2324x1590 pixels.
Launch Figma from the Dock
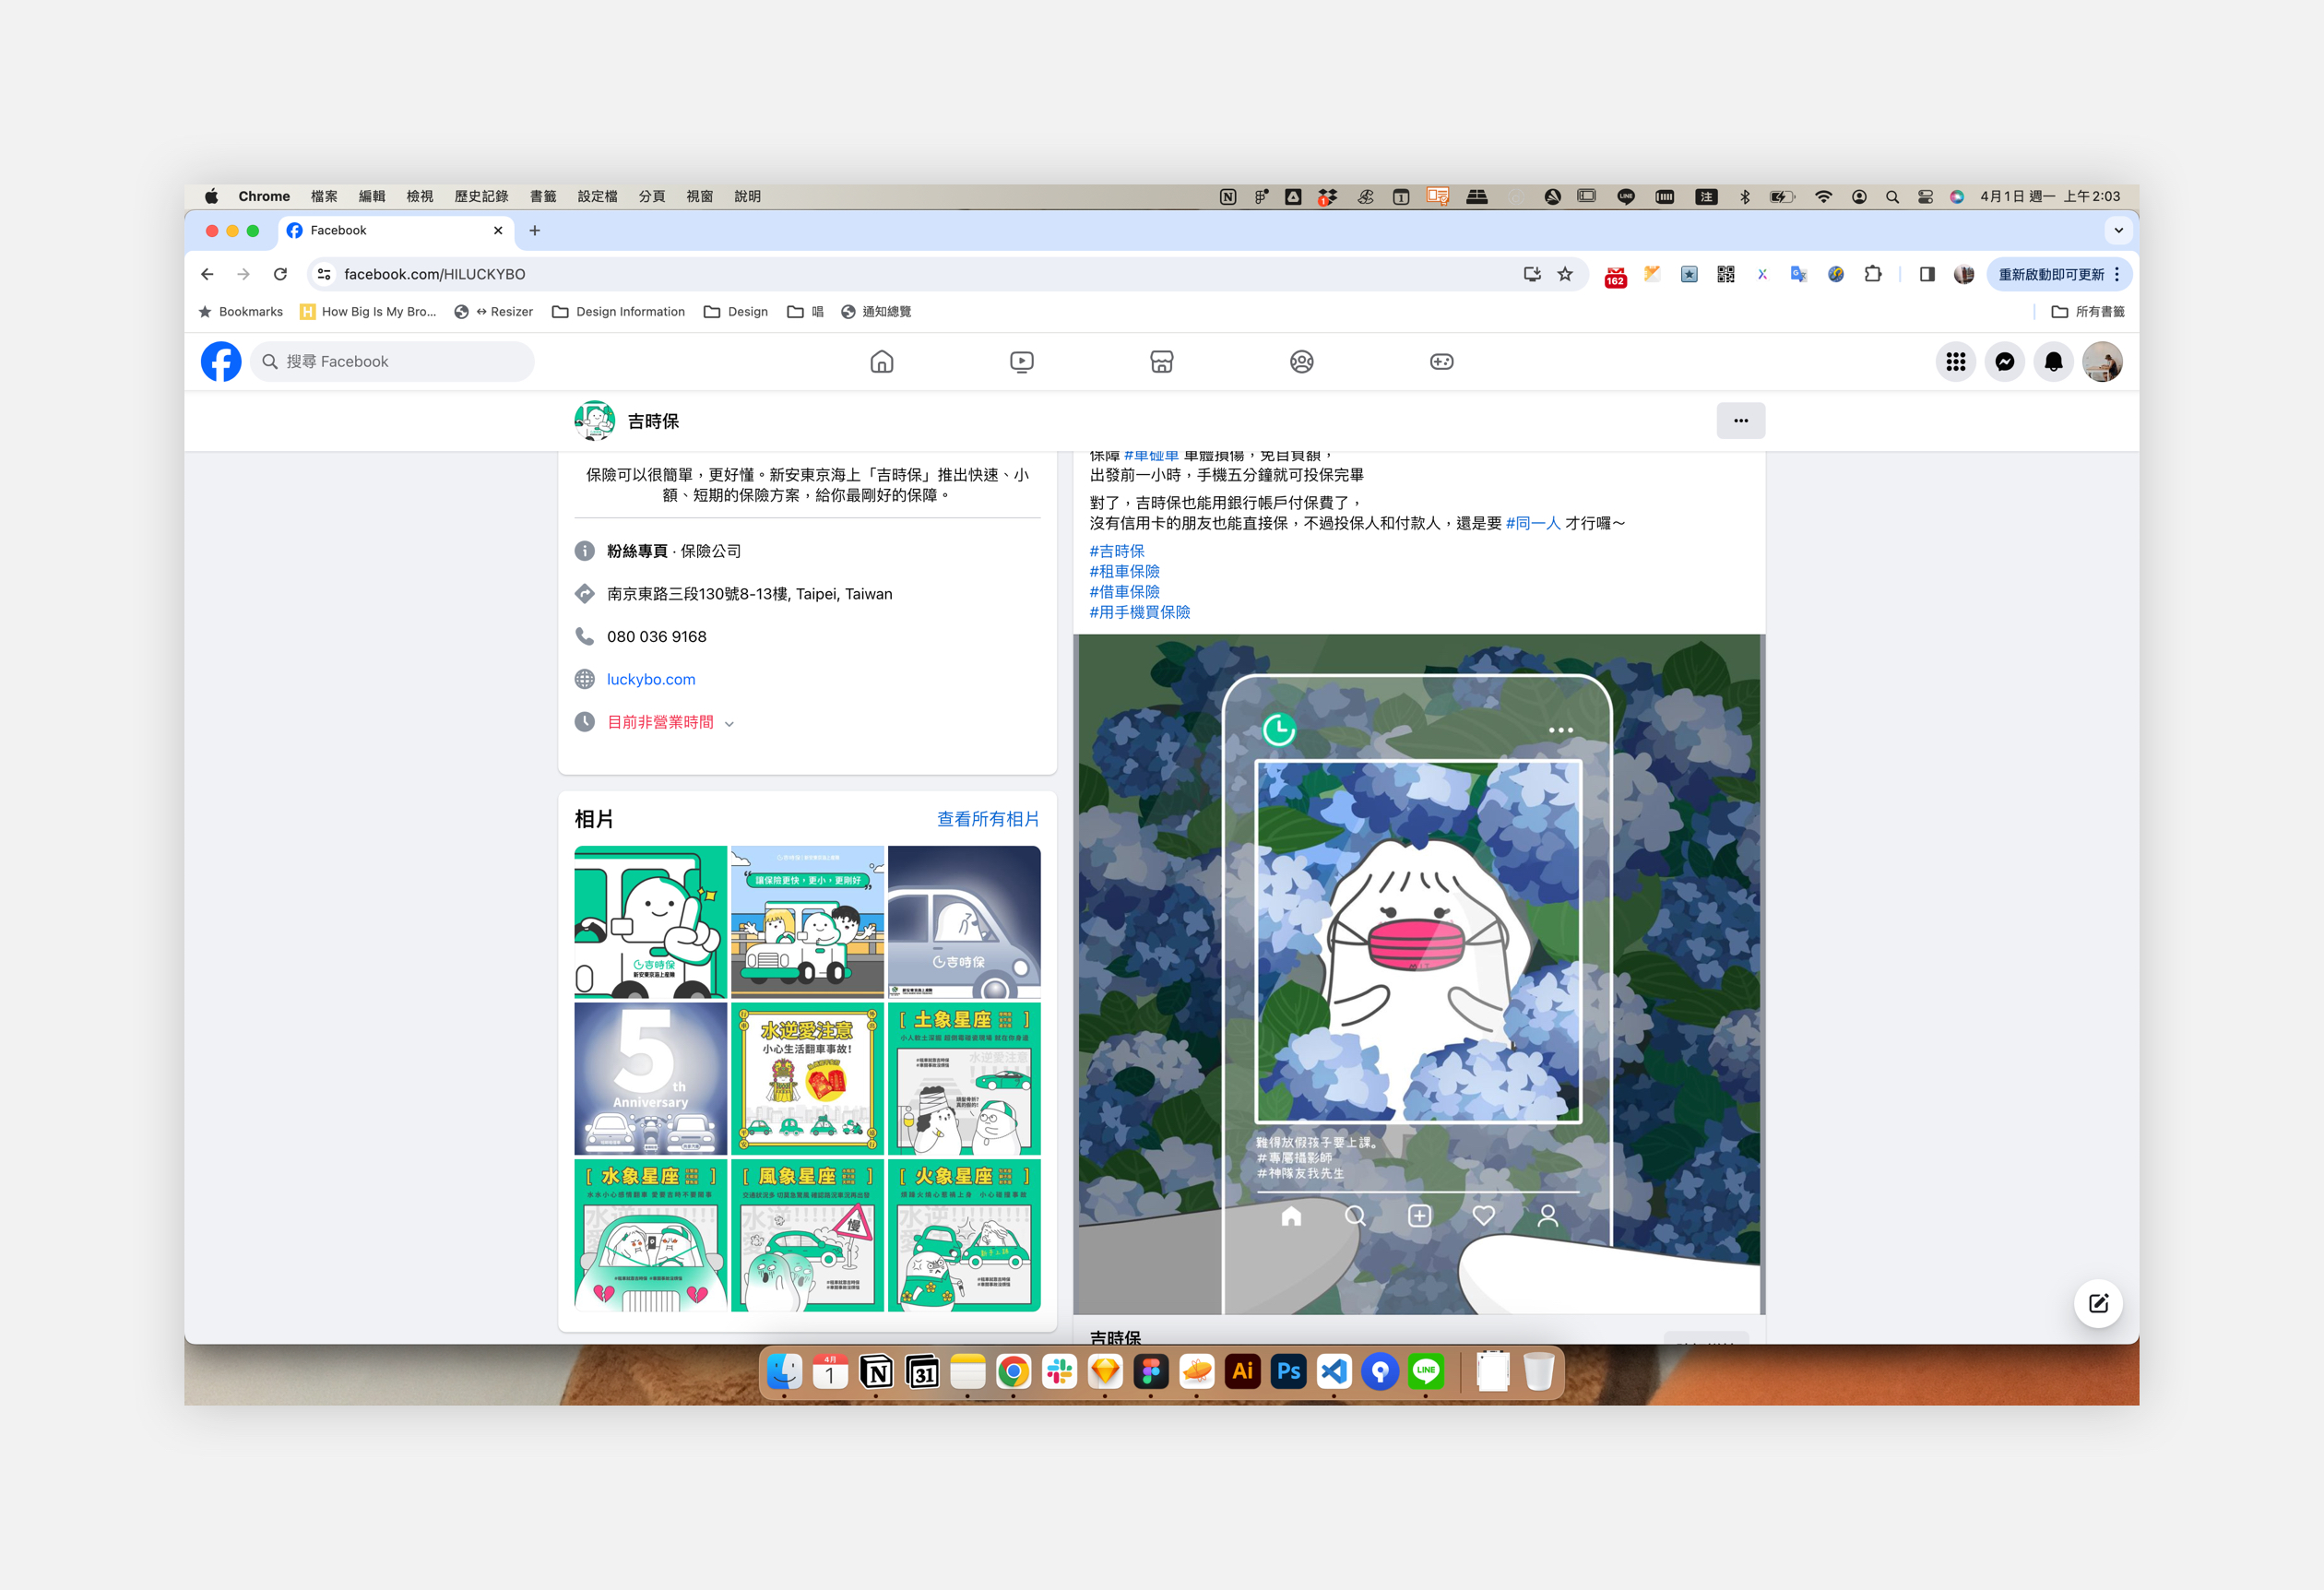[1151, 1372]
